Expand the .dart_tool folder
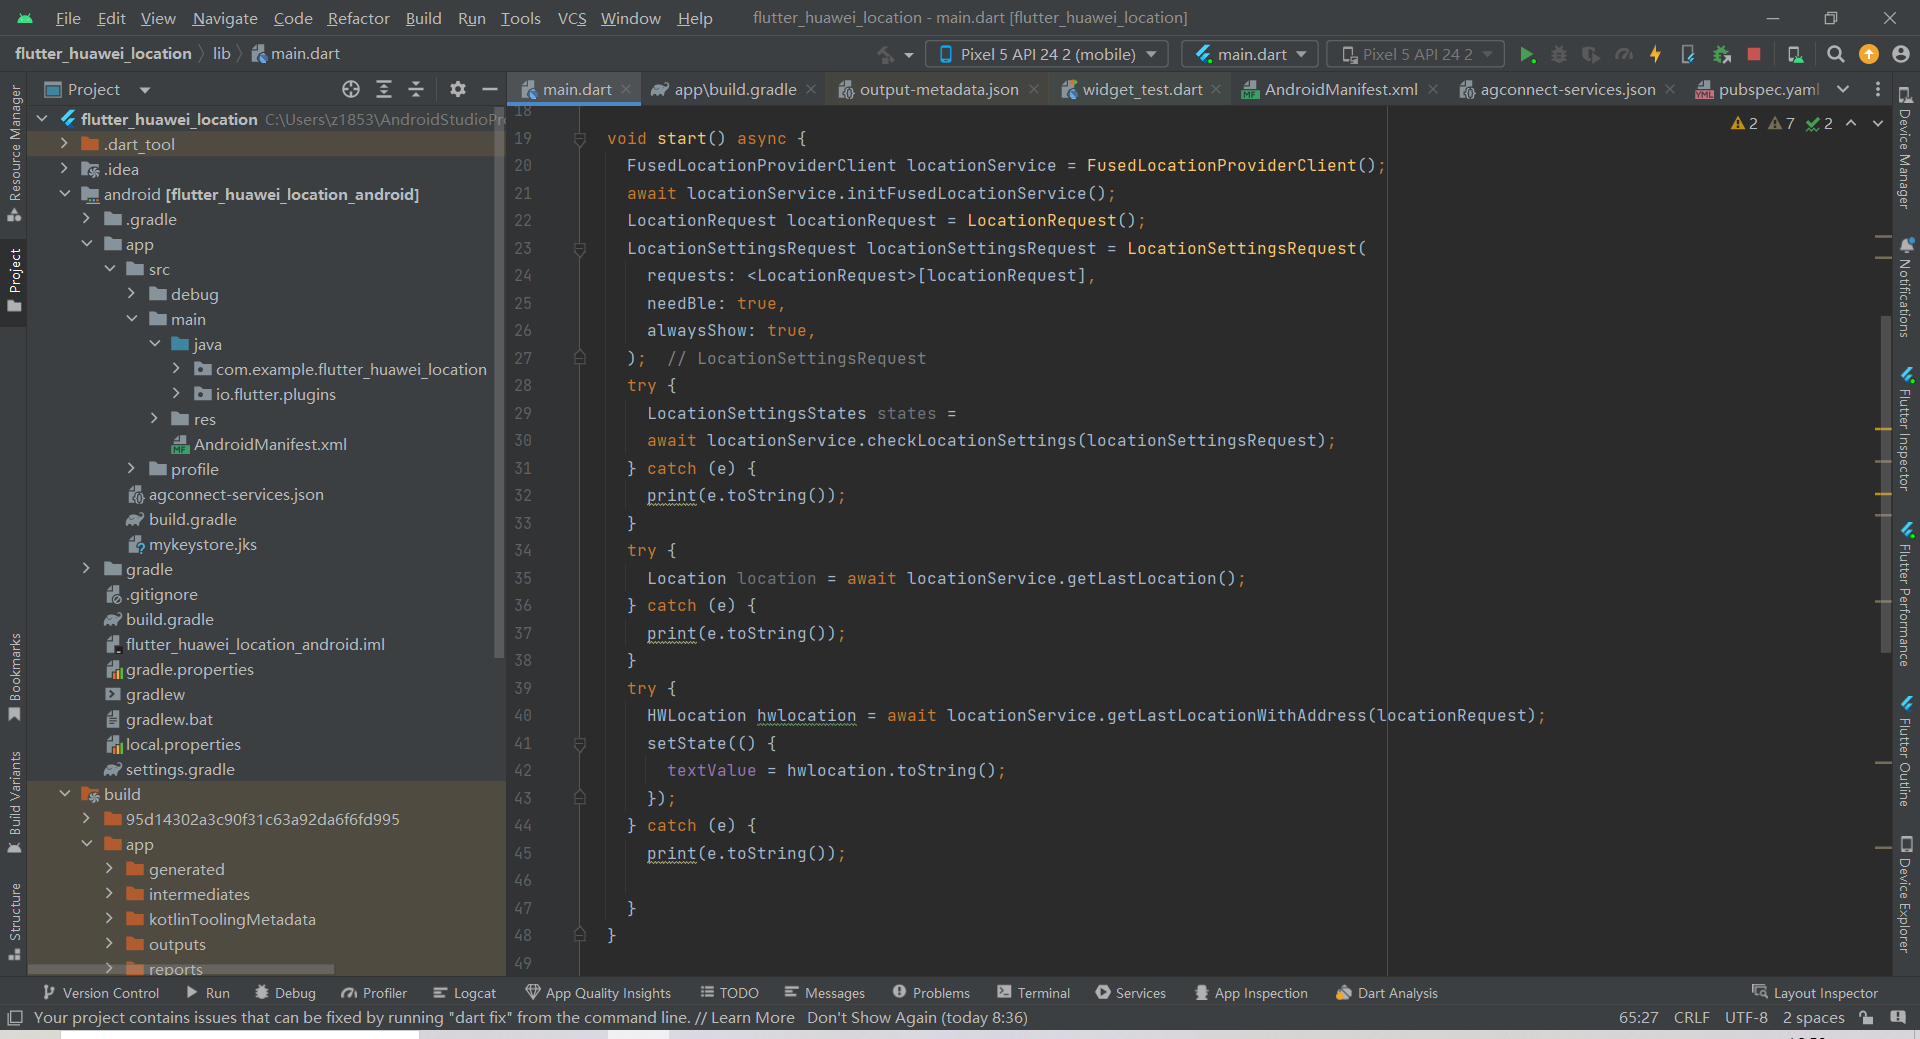 tap(65, 144)
